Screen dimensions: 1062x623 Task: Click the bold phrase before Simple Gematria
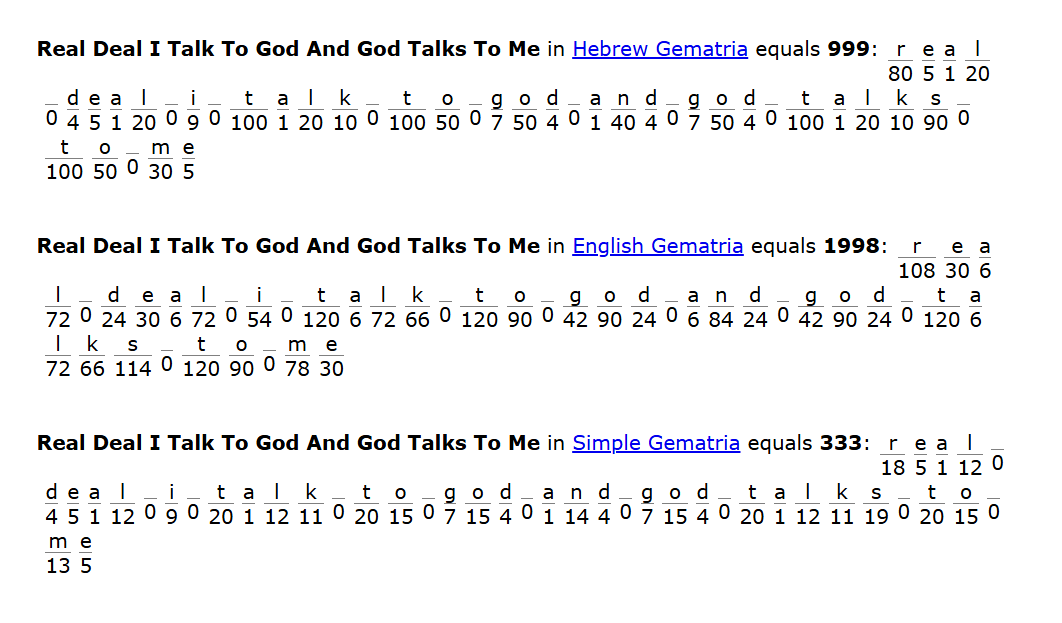(289, 444)
